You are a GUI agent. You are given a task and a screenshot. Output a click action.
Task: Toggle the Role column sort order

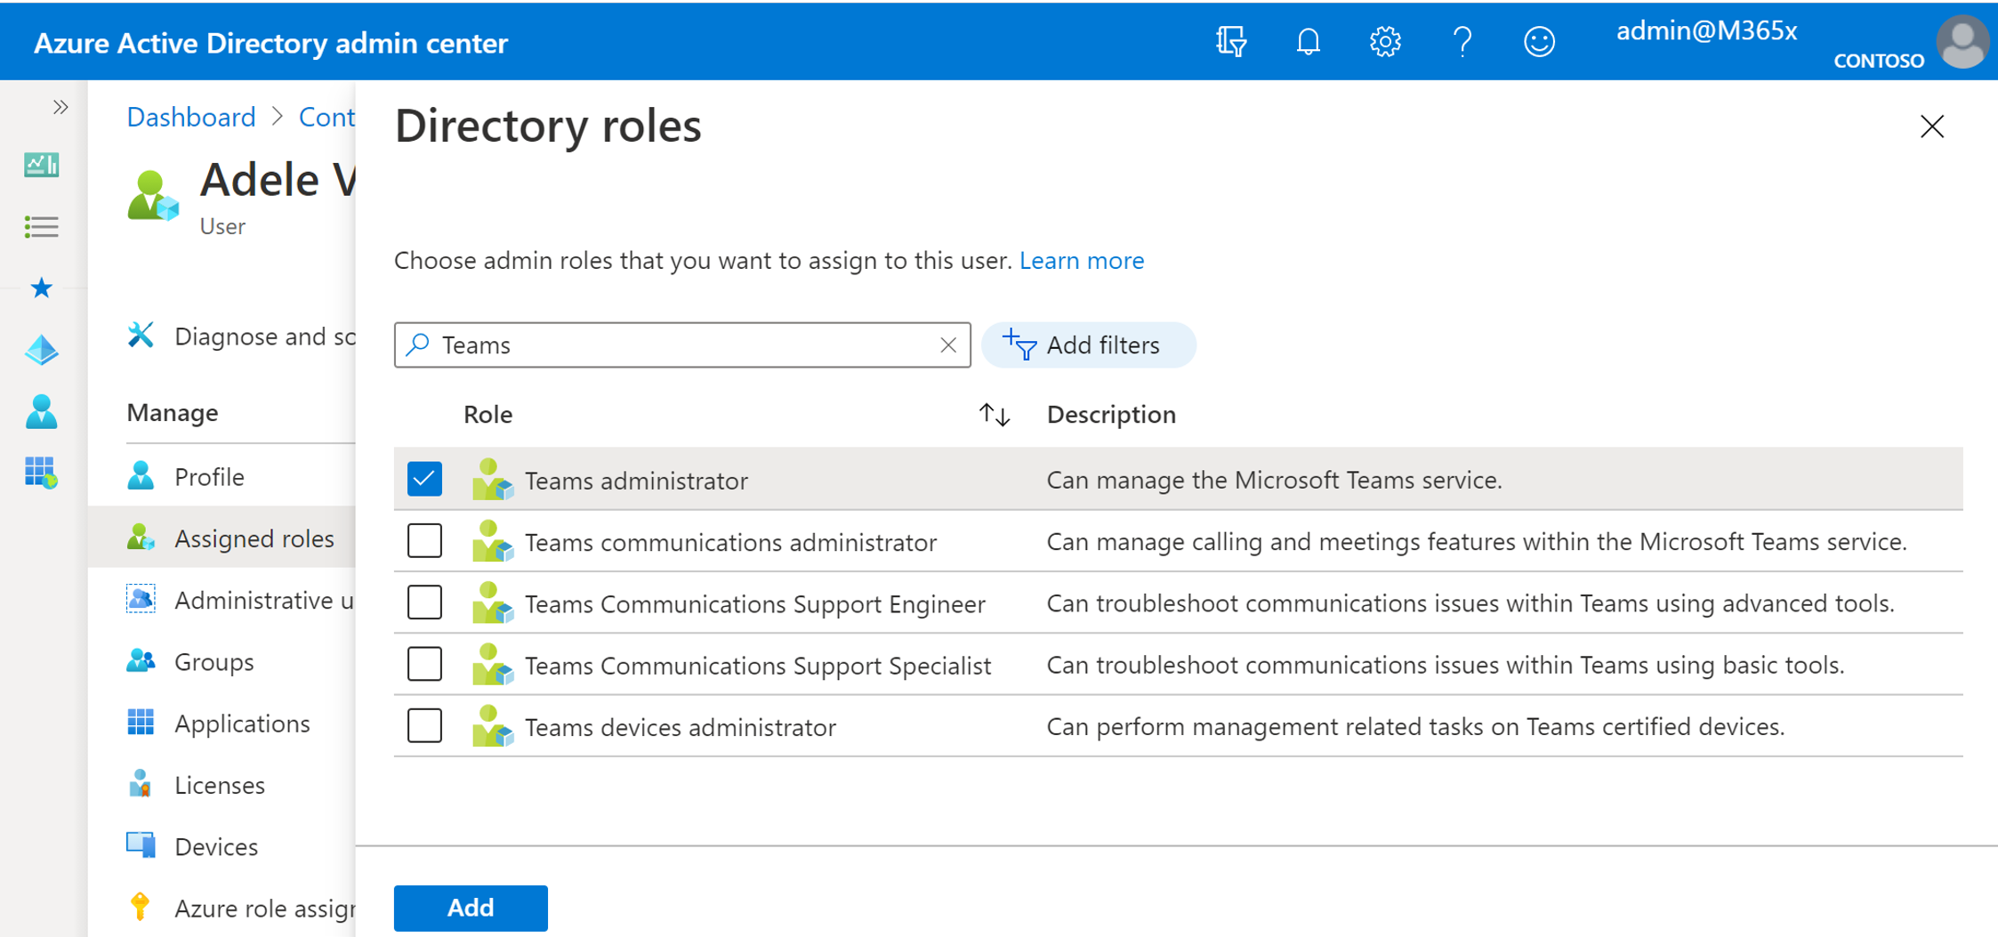point(994,414)
